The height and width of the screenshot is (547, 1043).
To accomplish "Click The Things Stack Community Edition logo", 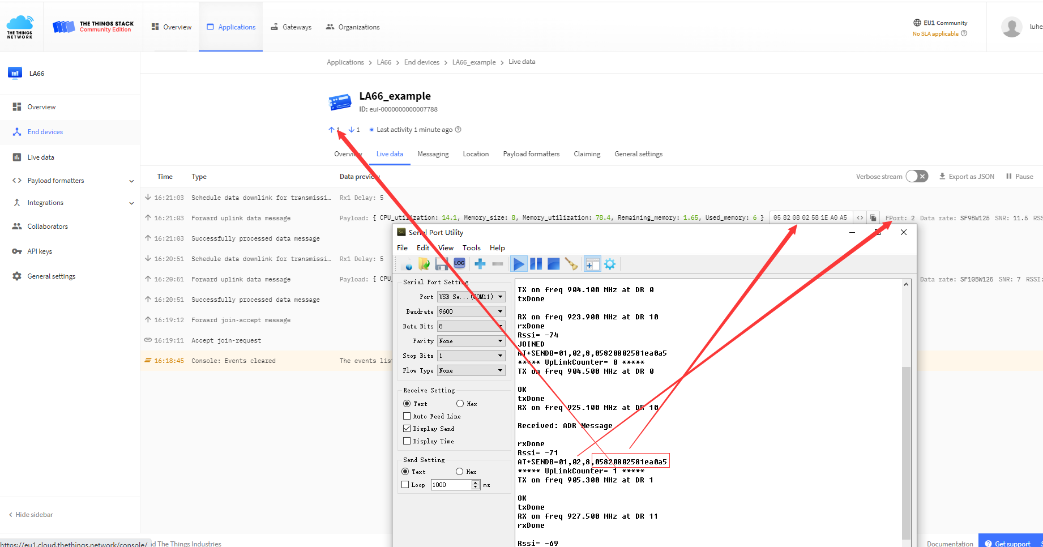I will (93, 27).
